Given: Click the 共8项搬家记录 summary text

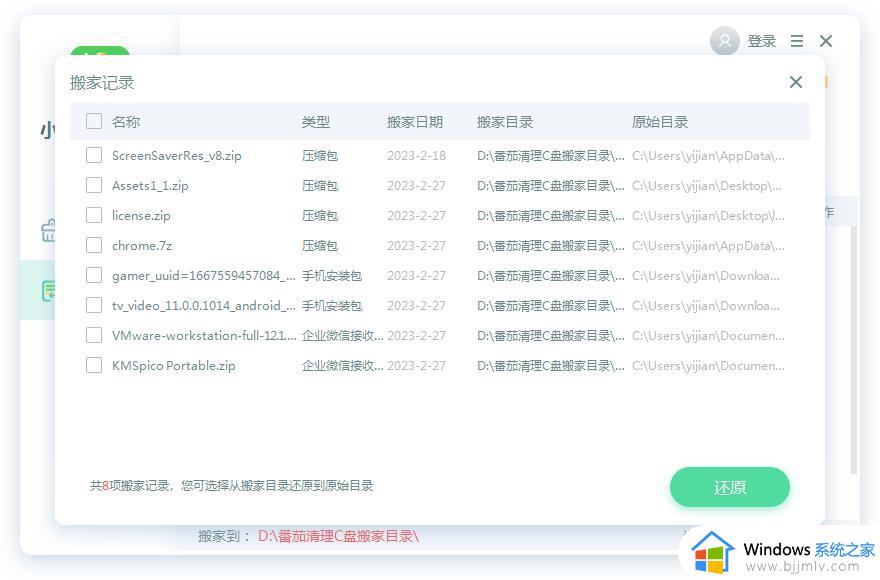Looking at the screenshot, I should (232, 486).
